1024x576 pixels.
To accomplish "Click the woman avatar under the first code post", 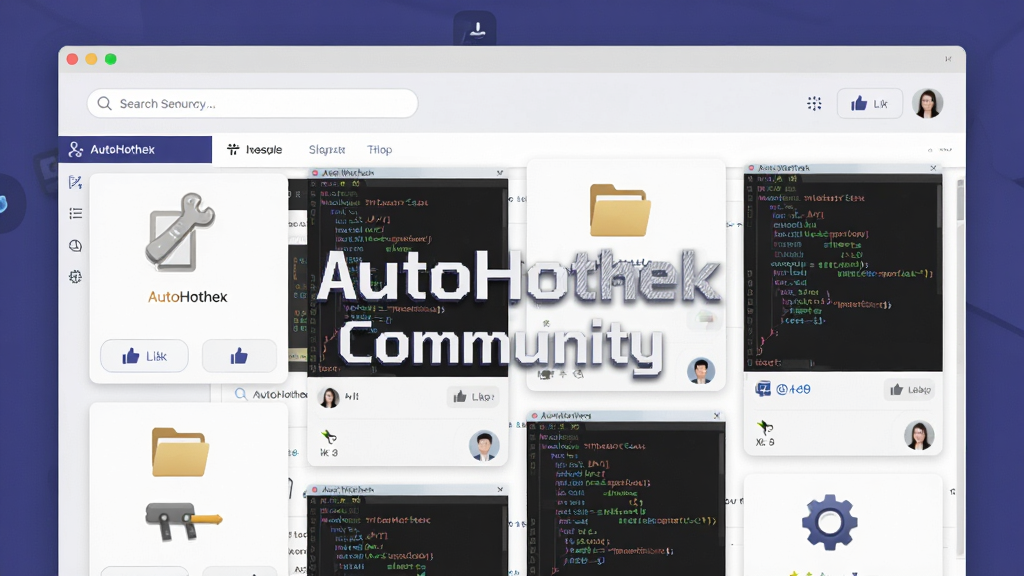I will click(329, 396).
